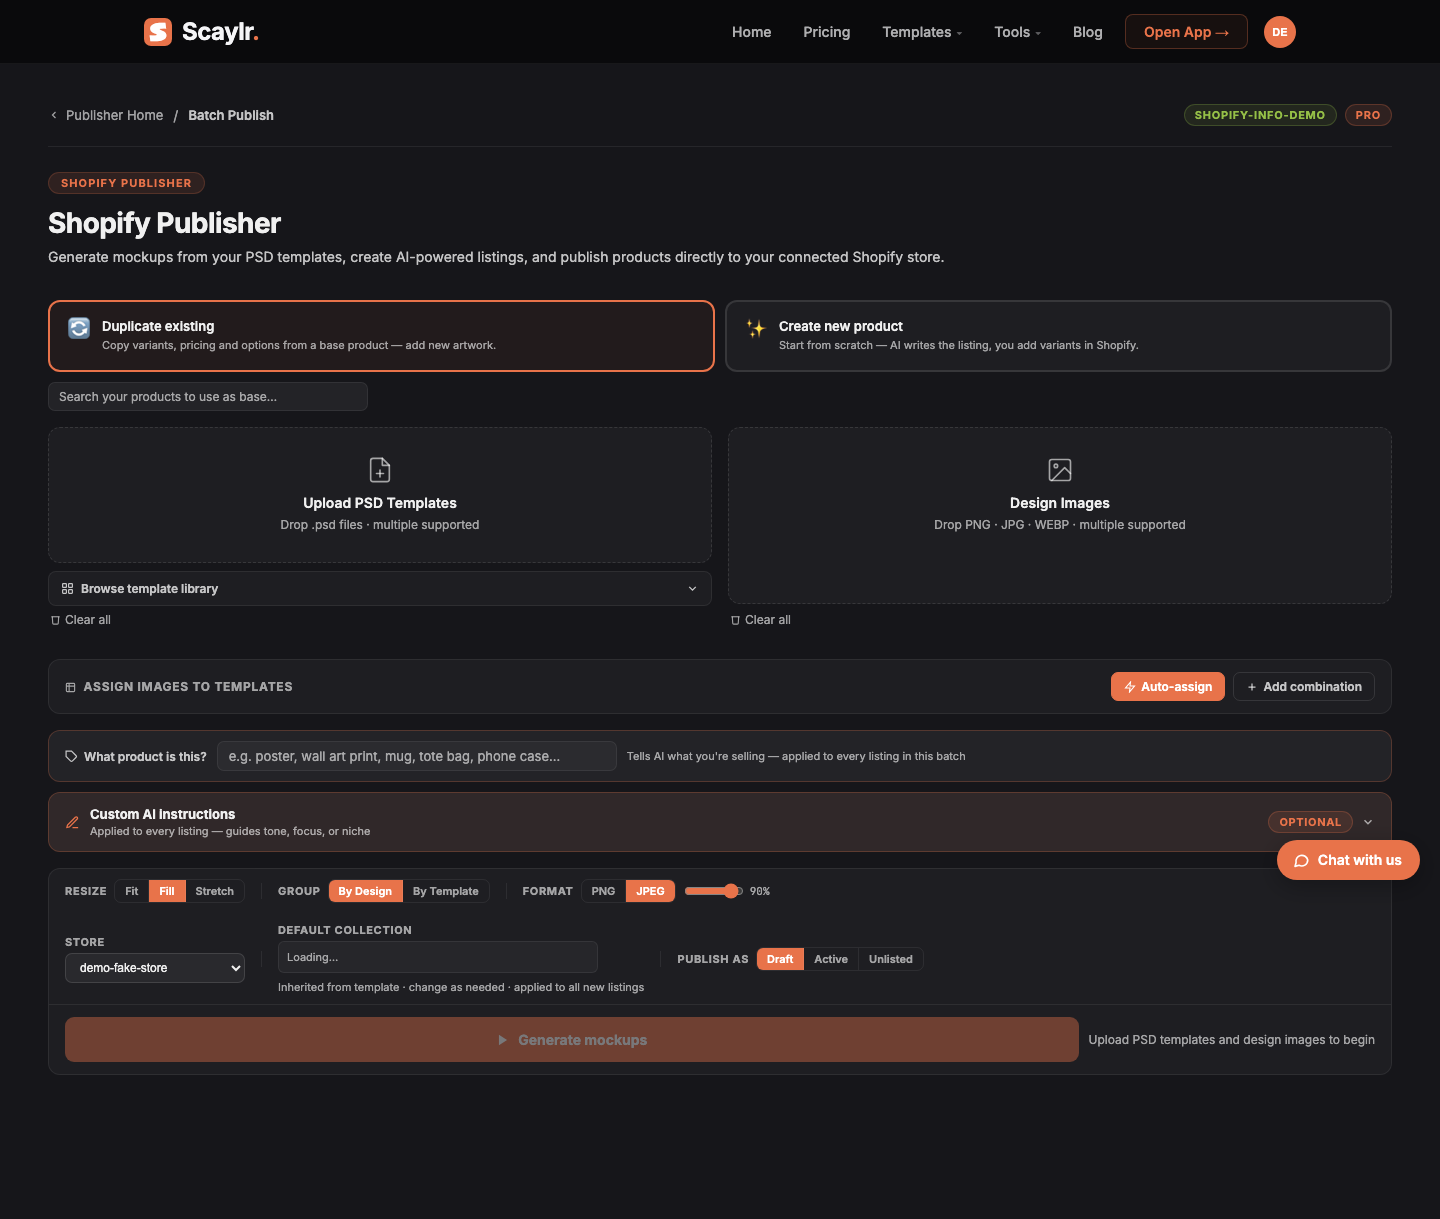Click the play icon in Generate mockups

pyautogui.click(x=502, y=1040)
